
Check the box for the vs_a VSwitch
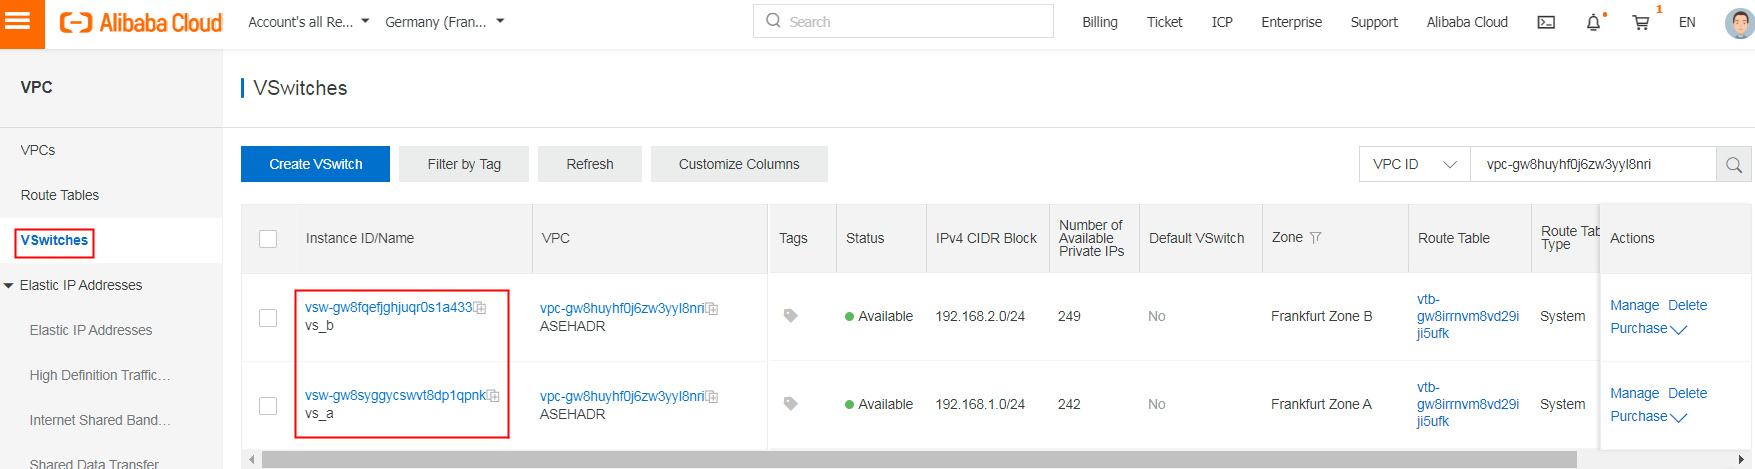[268, 405]
